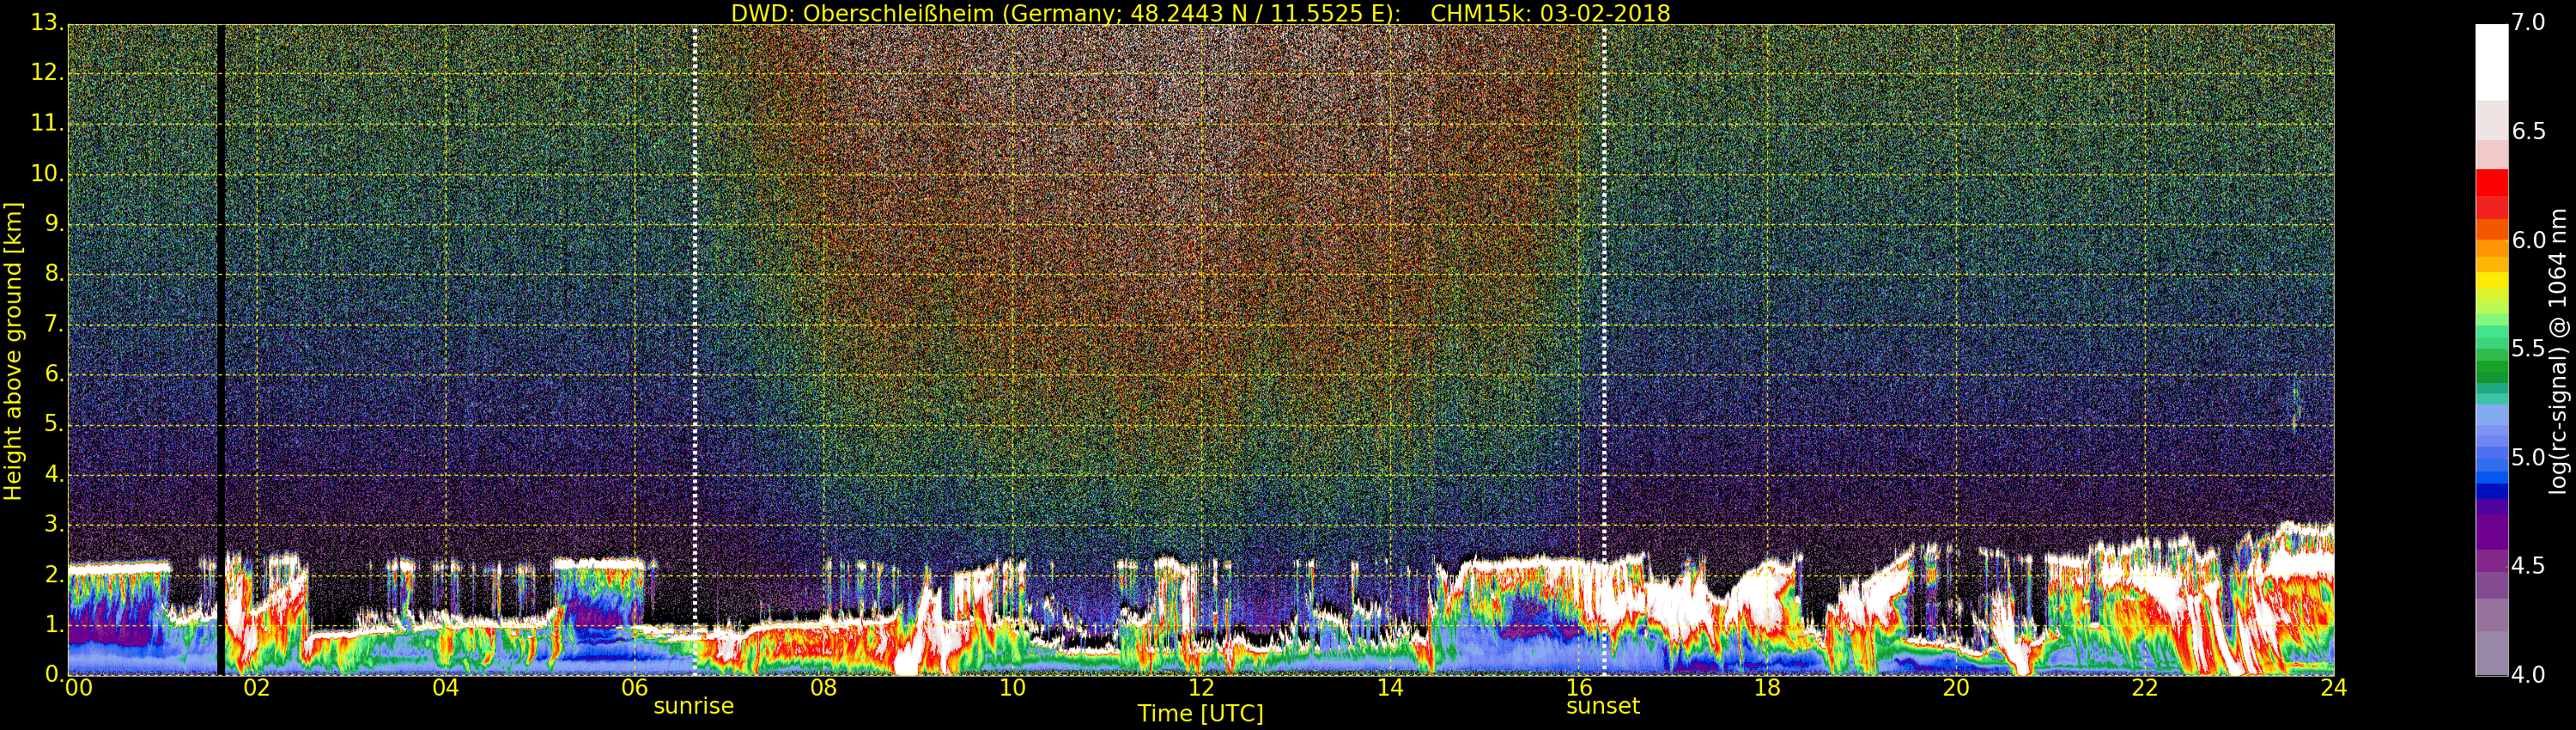Click the 20 tick on the time axis
This screenshot has height=730, width=2576.
coord(1956,688)
